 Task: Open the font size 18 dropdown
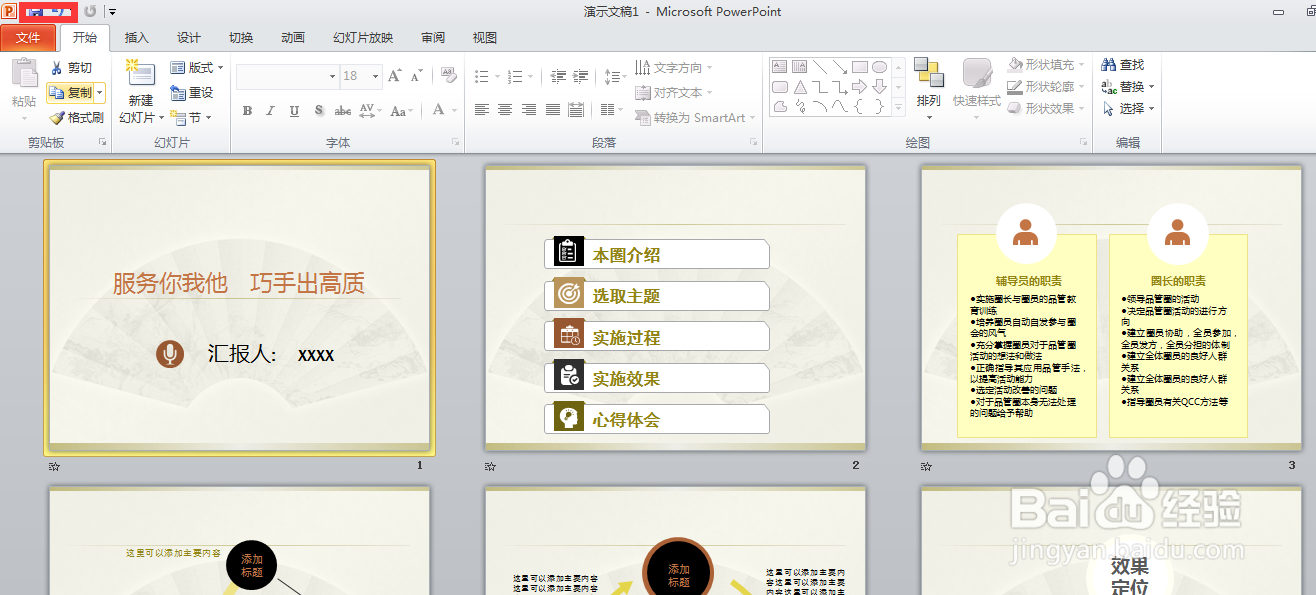(375, 76)
